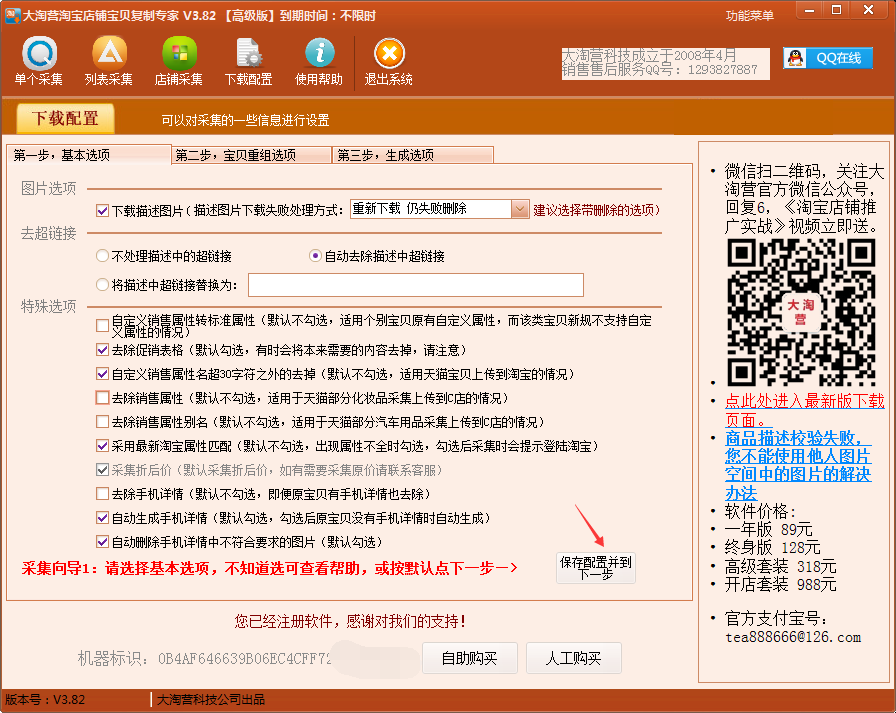Click the 开店套装 988元 price text
Screen dimensions: 896x713
781,584
